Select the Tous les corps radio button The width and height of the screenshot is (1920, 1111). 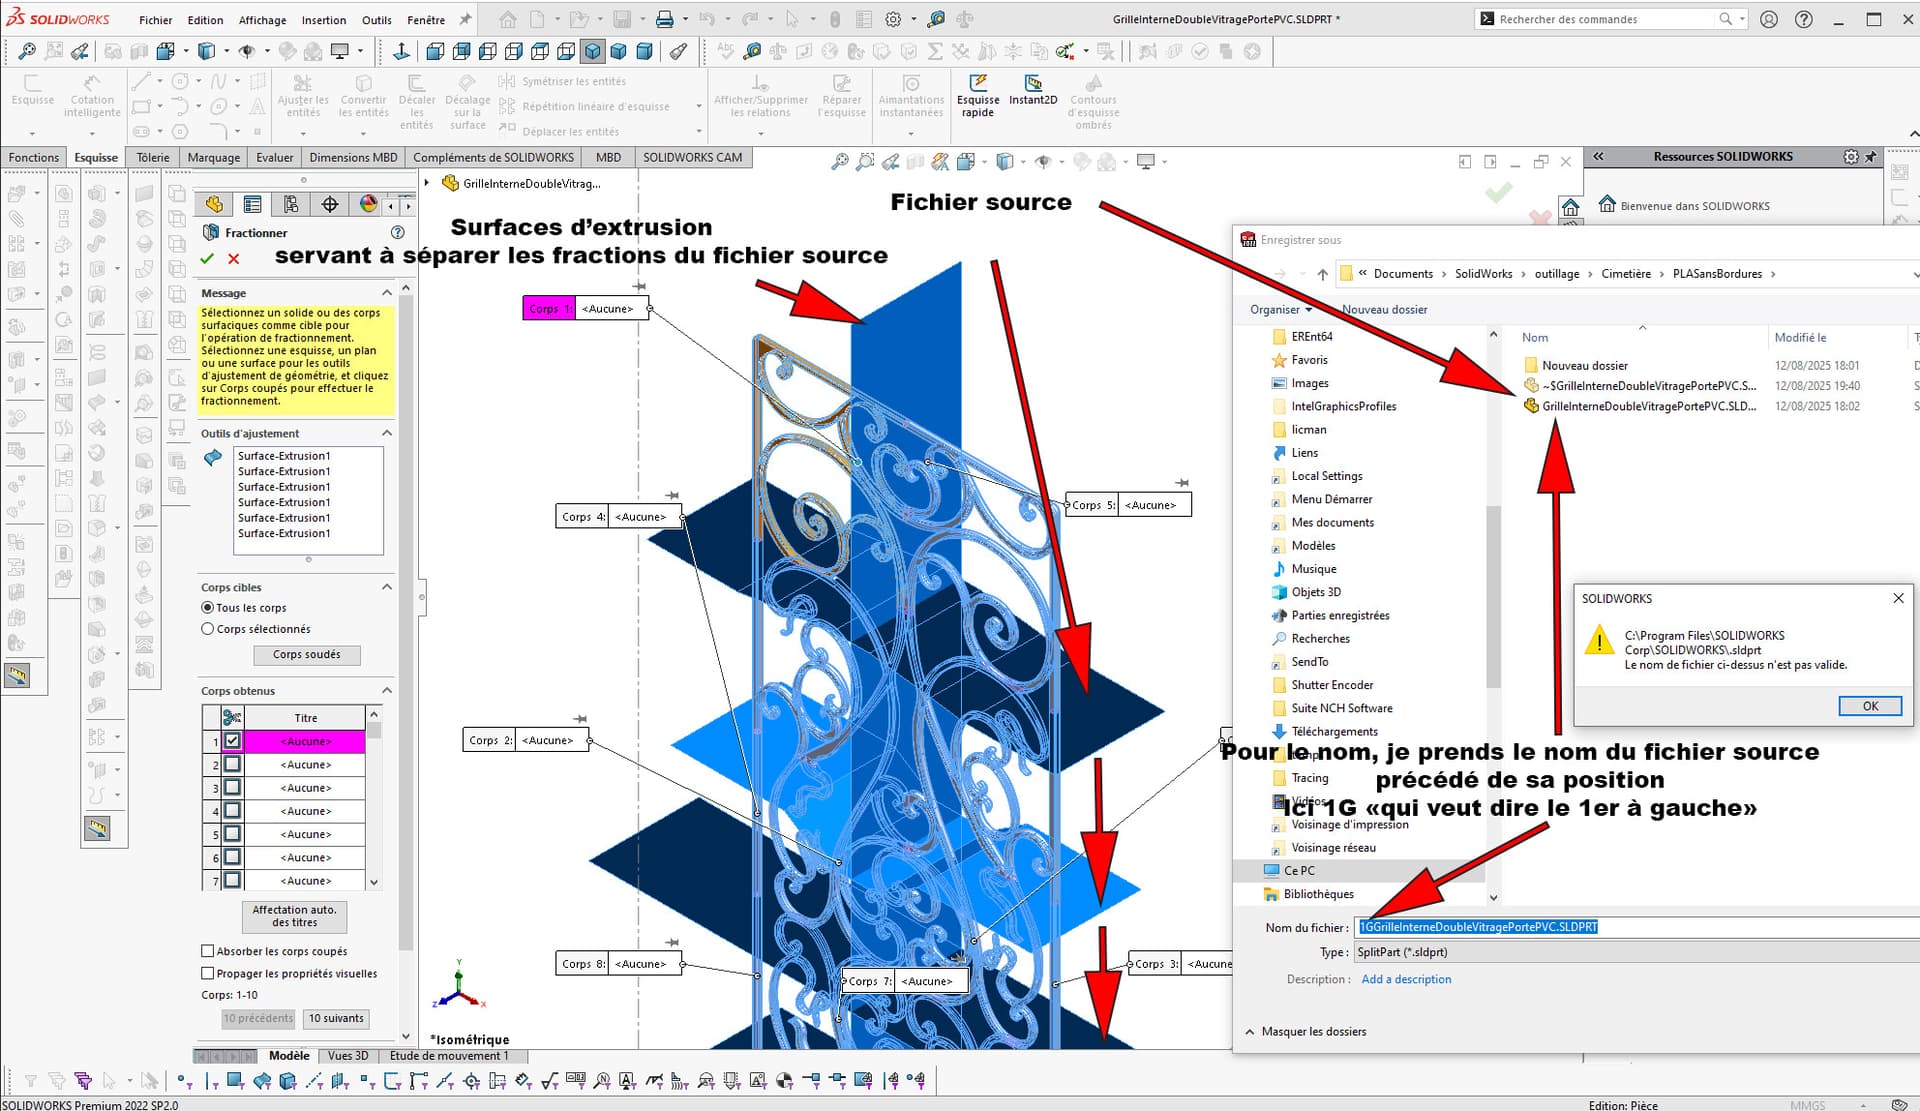click(207, 607)
